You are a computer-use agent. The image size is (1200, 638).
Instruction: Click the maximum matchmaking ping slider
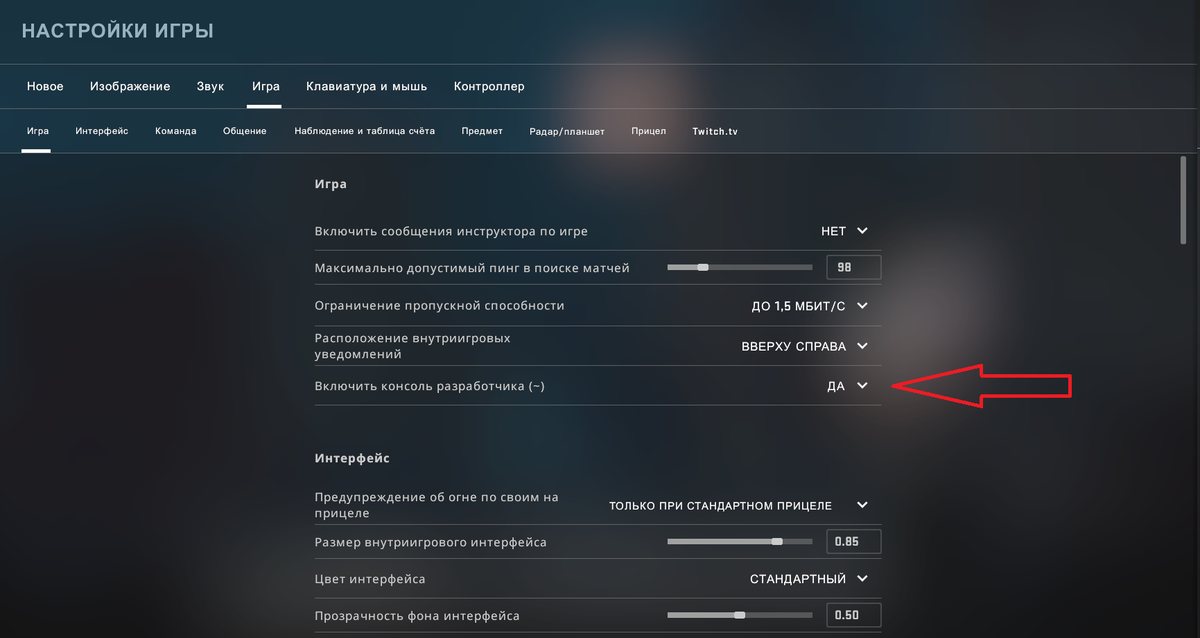tap(740, 267)
